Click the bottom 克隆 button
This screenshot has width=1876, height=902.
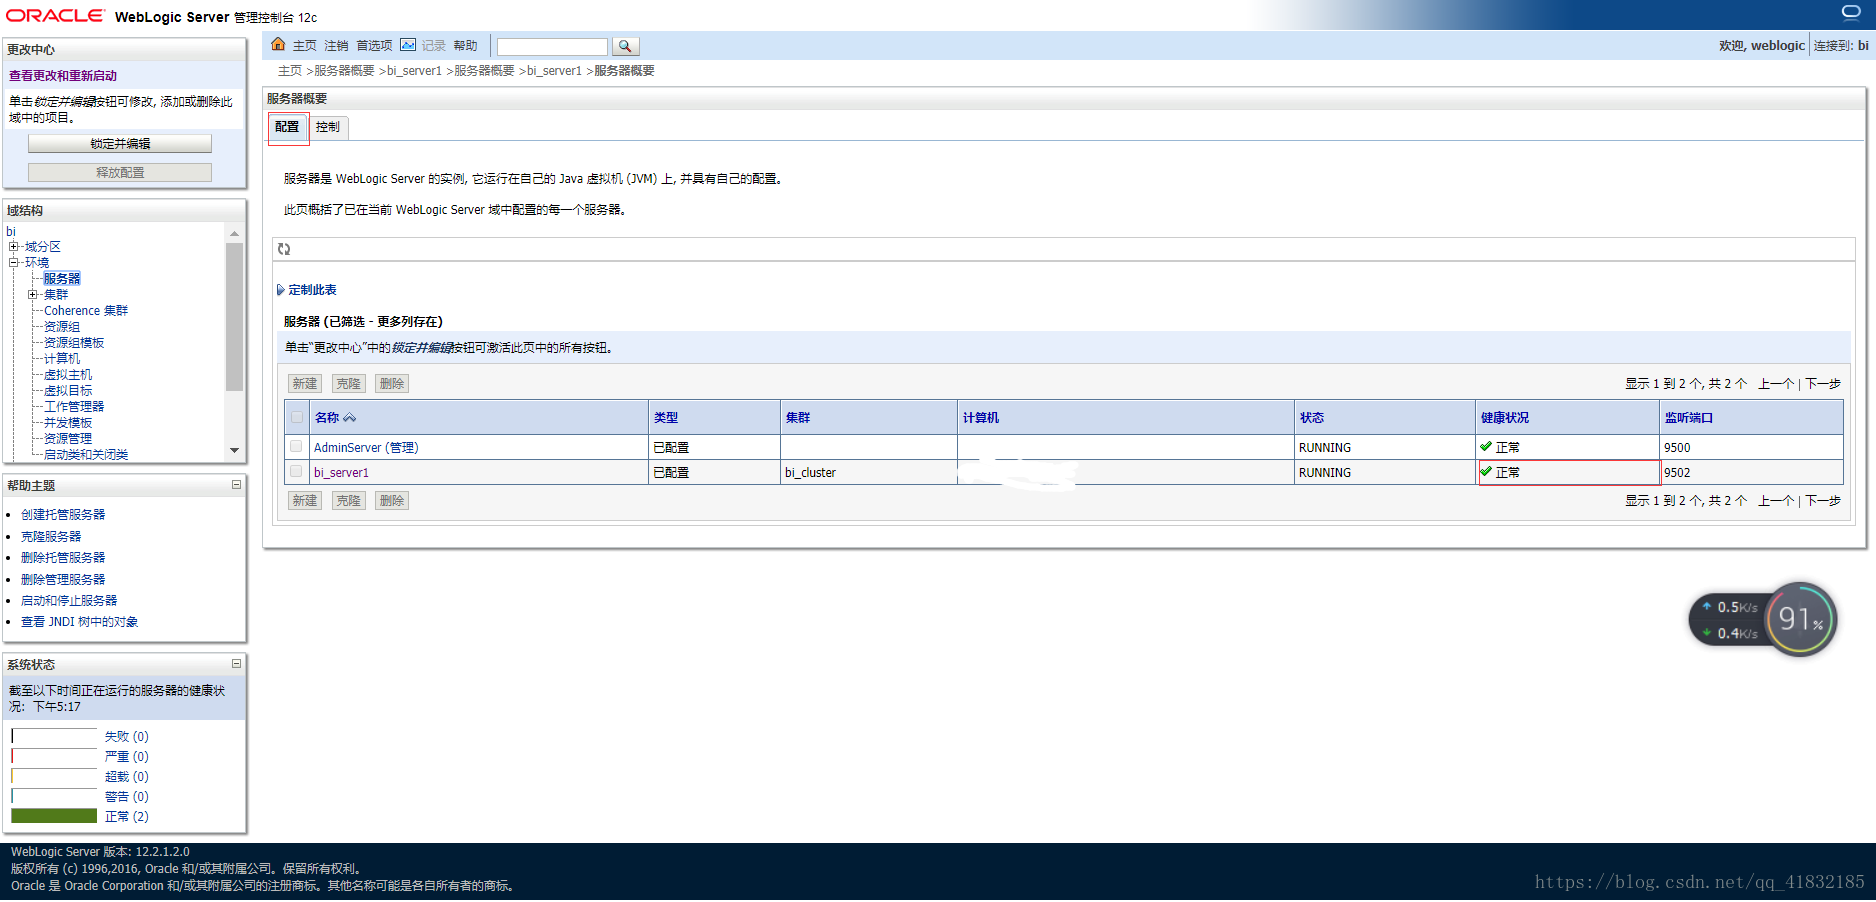click(x=348, y=501)
